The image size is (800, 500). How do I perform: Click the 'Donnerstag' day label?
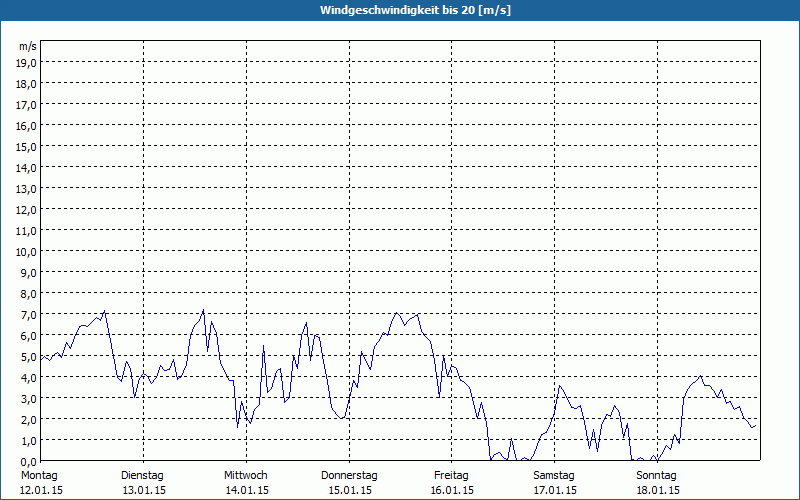coord(349,476)
